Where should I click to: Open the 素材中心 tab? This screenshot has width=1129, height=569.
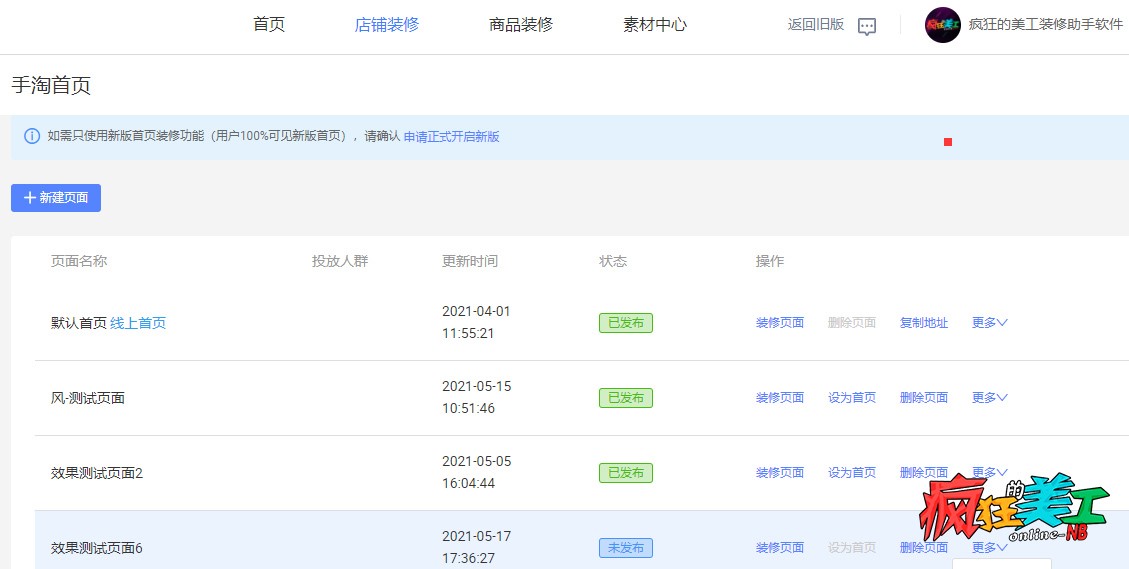point(655,25)
